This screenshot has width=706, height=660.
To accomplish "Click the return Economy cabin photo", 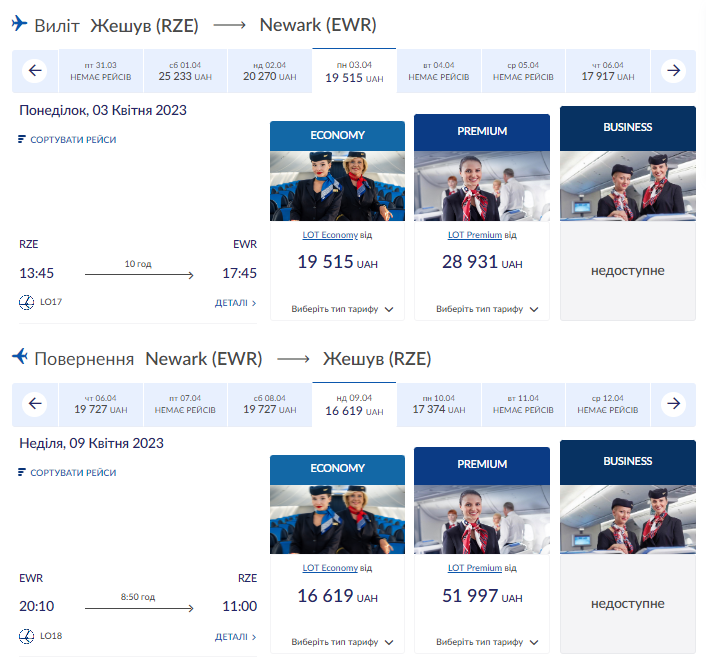I will click(337, 518).
